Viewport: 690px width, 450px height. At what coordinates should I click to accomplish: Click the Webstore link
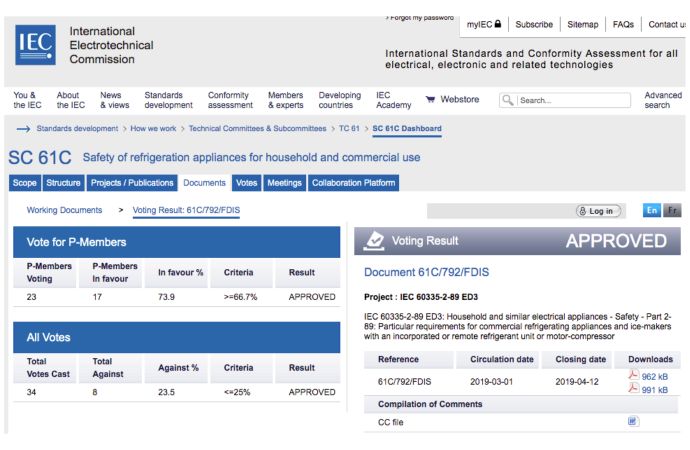pyautogui.click(x=459, y=99)
